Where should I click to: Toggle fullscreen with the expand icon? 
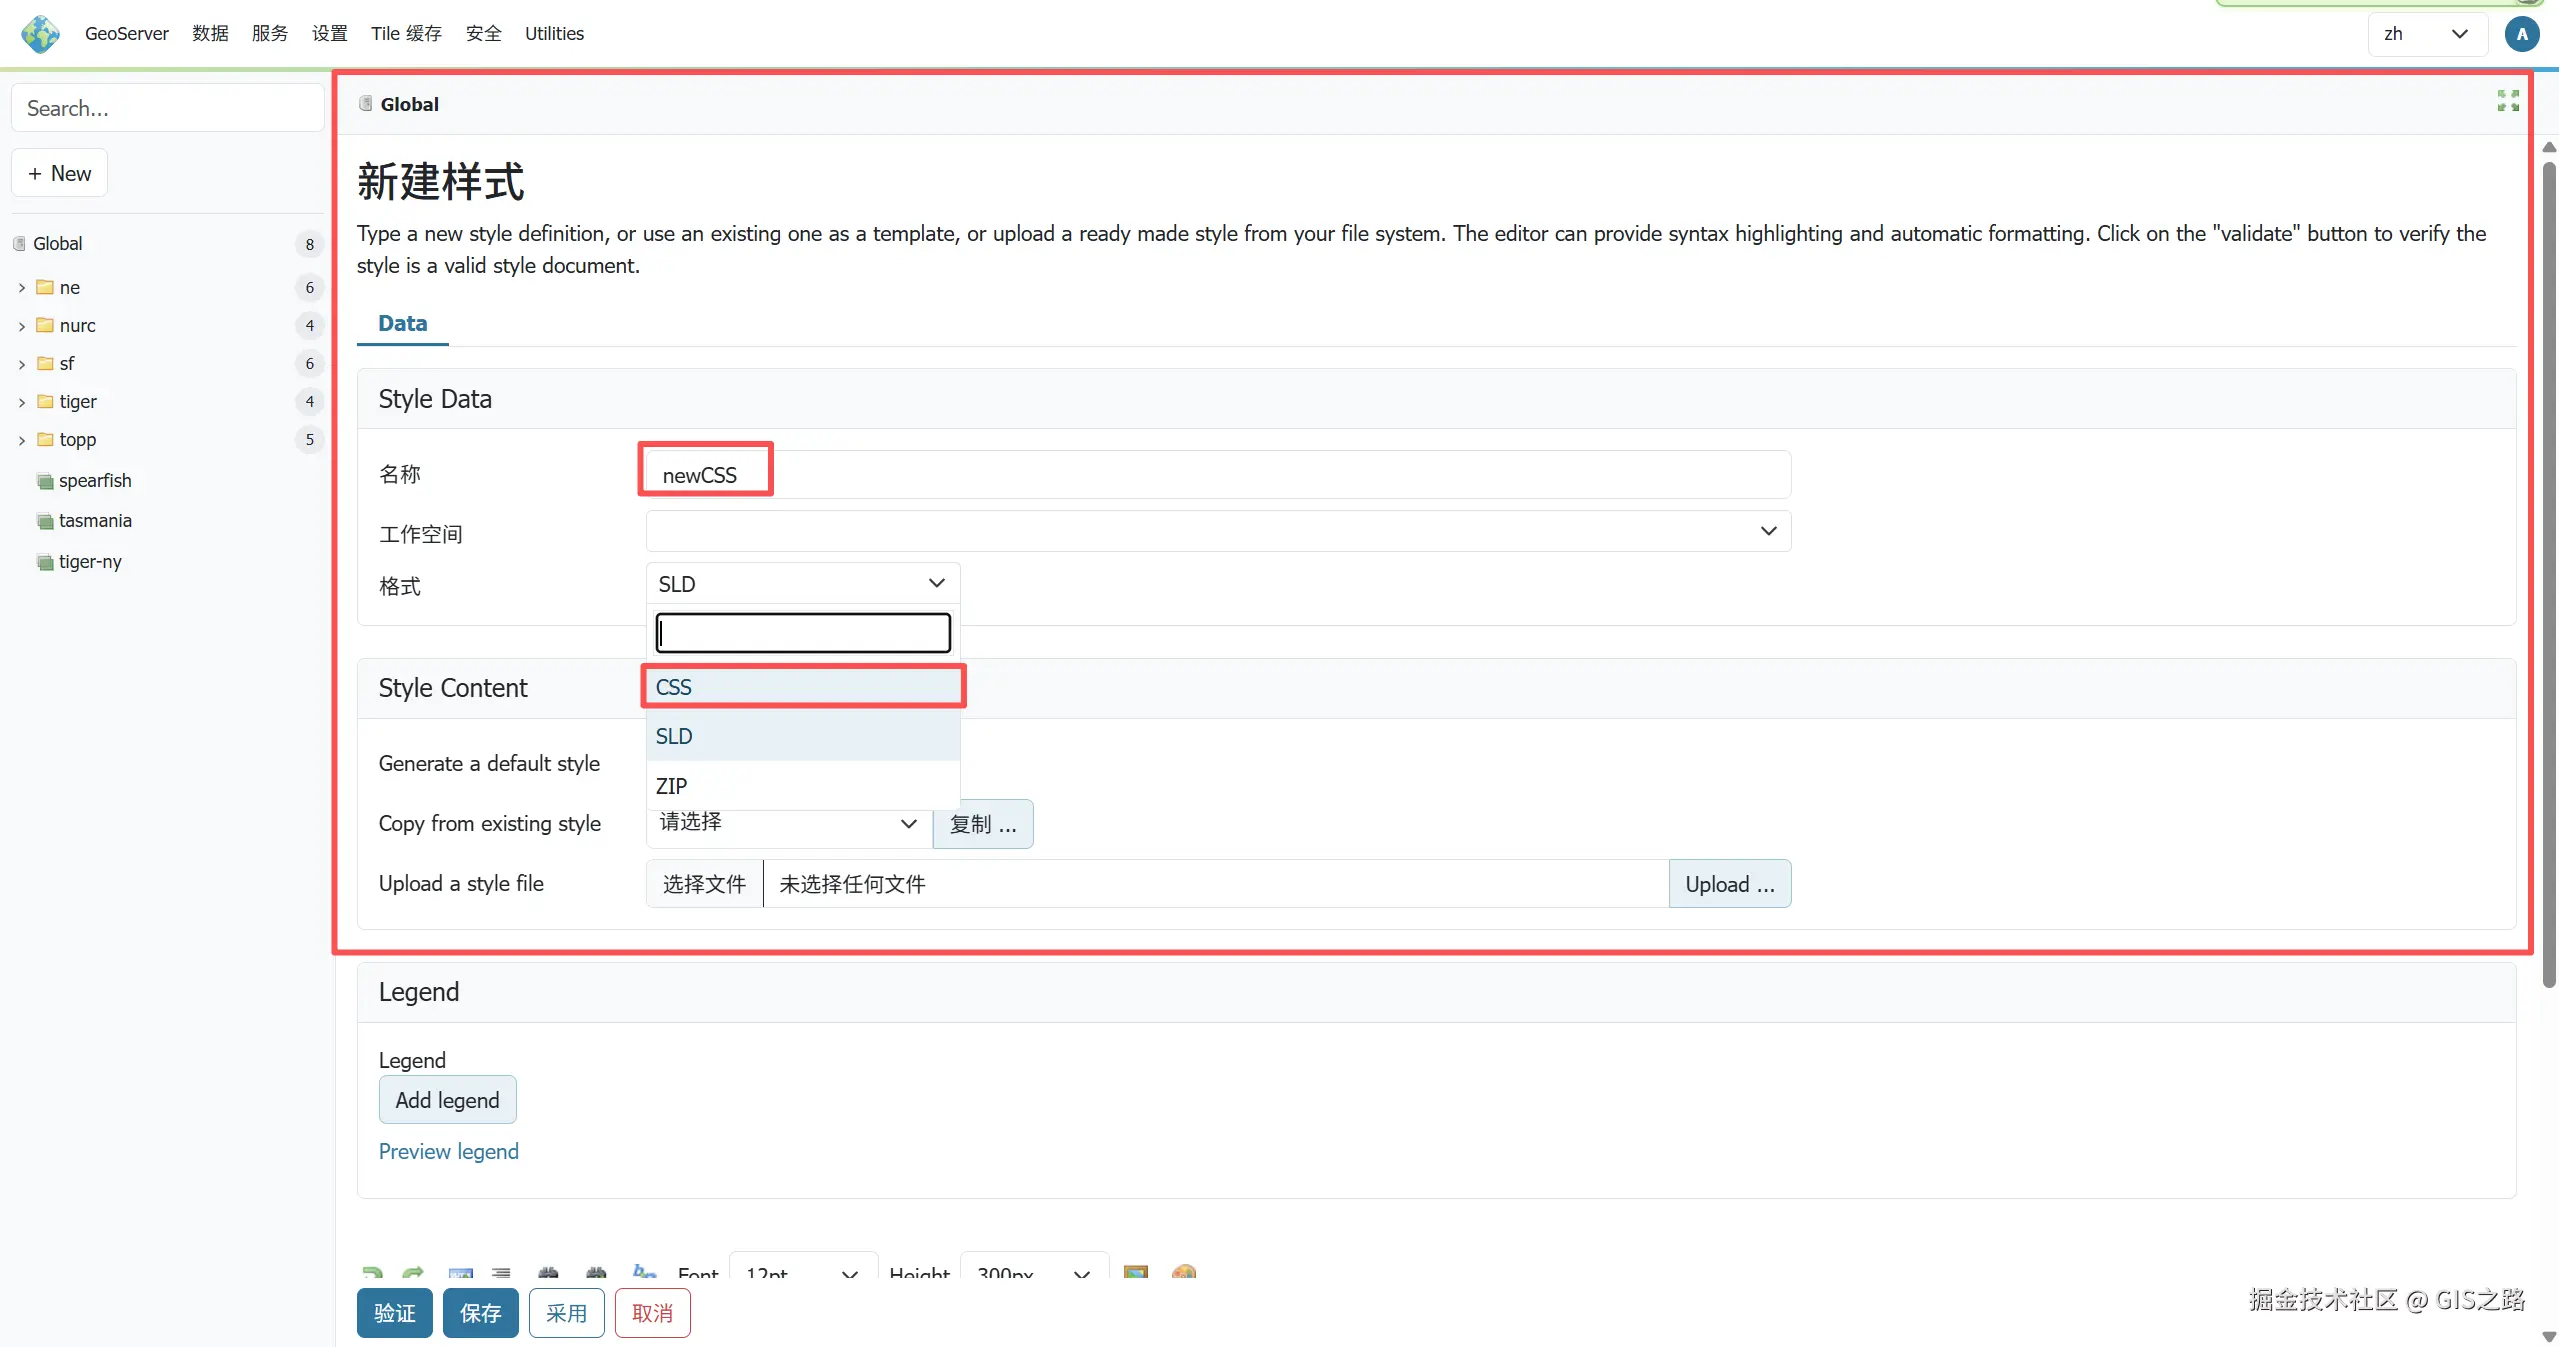point(2507,101)
